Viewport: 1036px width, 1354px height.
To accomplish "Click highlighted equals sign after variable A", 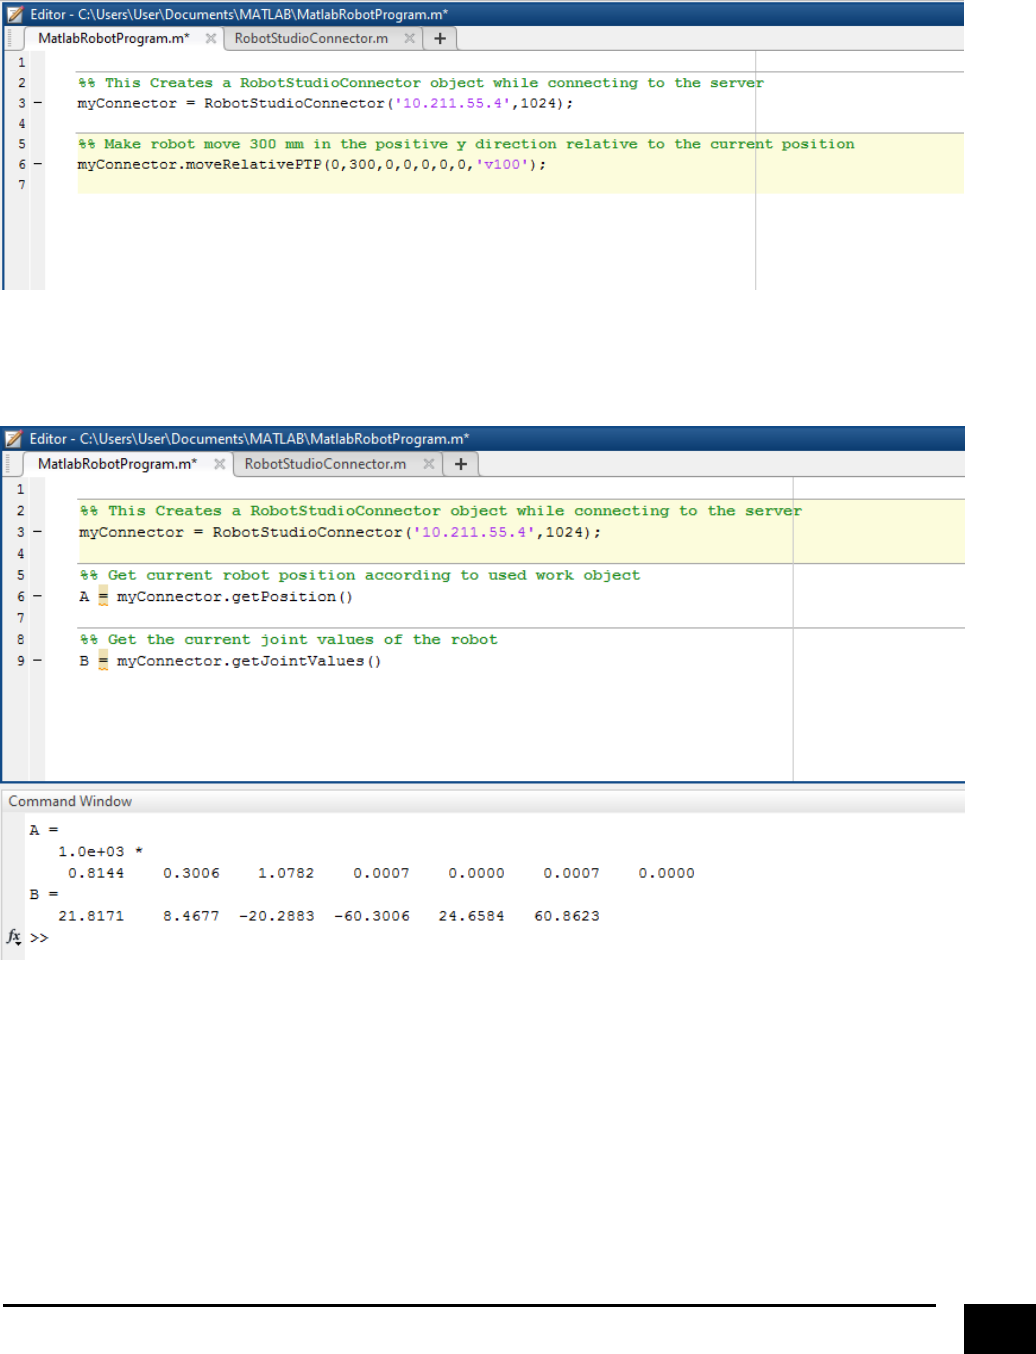I will (103, 597).
